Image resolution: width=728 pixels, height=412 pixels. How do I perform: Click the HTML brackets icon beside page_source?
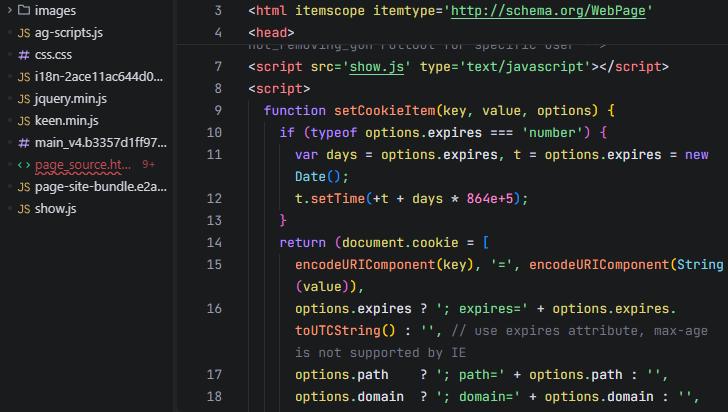[x=24, y=165]
